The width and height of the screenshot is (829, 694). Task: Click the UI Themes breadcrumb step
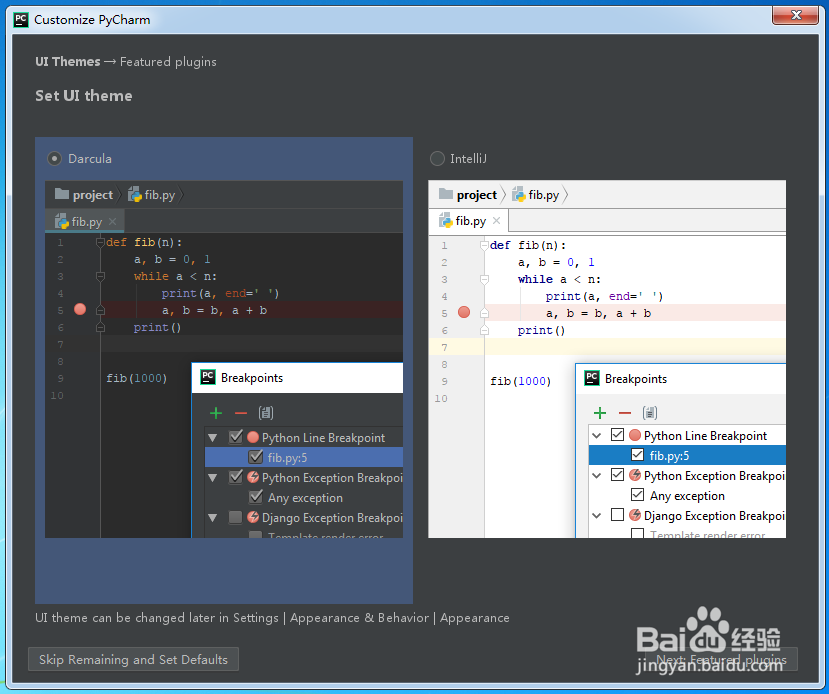pos(68,62)
